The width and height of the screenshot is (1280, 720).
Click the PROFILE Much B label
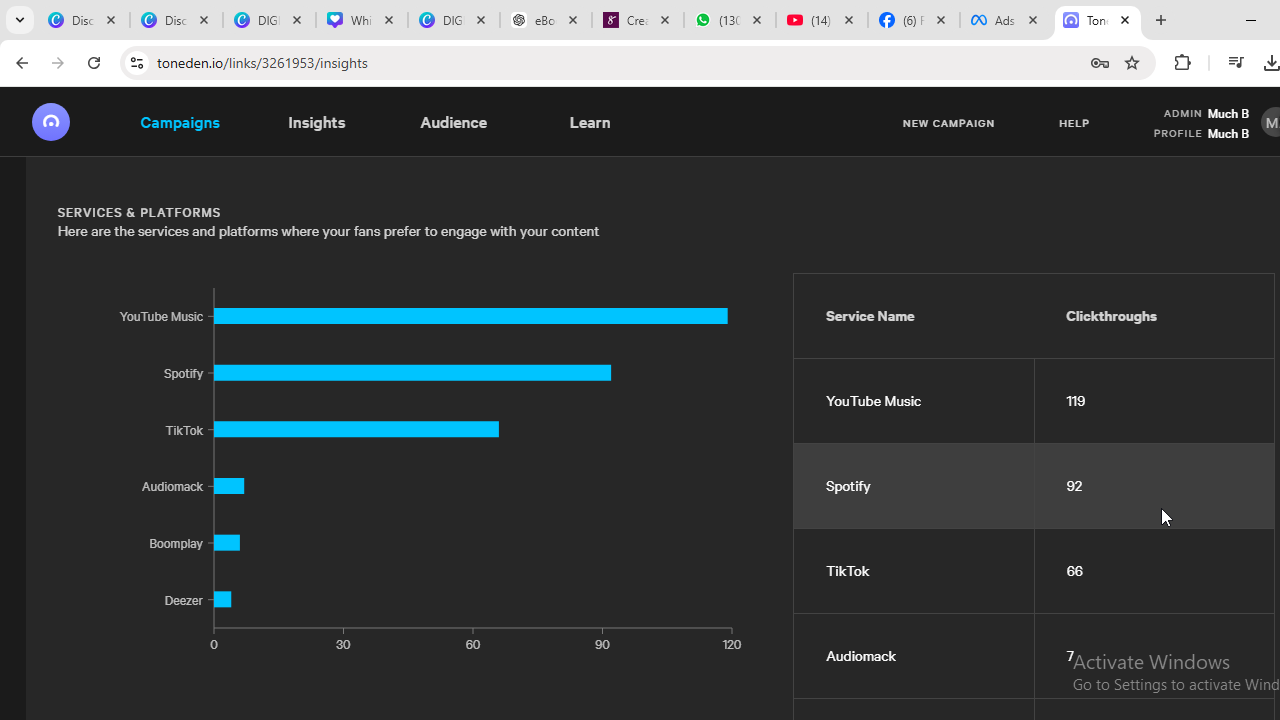tap(1201, 134)
